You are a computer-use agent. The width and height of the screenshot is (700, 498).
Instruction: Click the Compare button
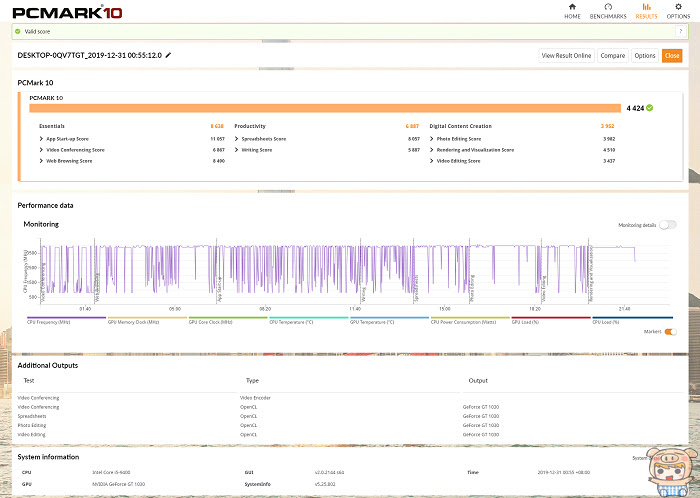(x=613, y=56)
